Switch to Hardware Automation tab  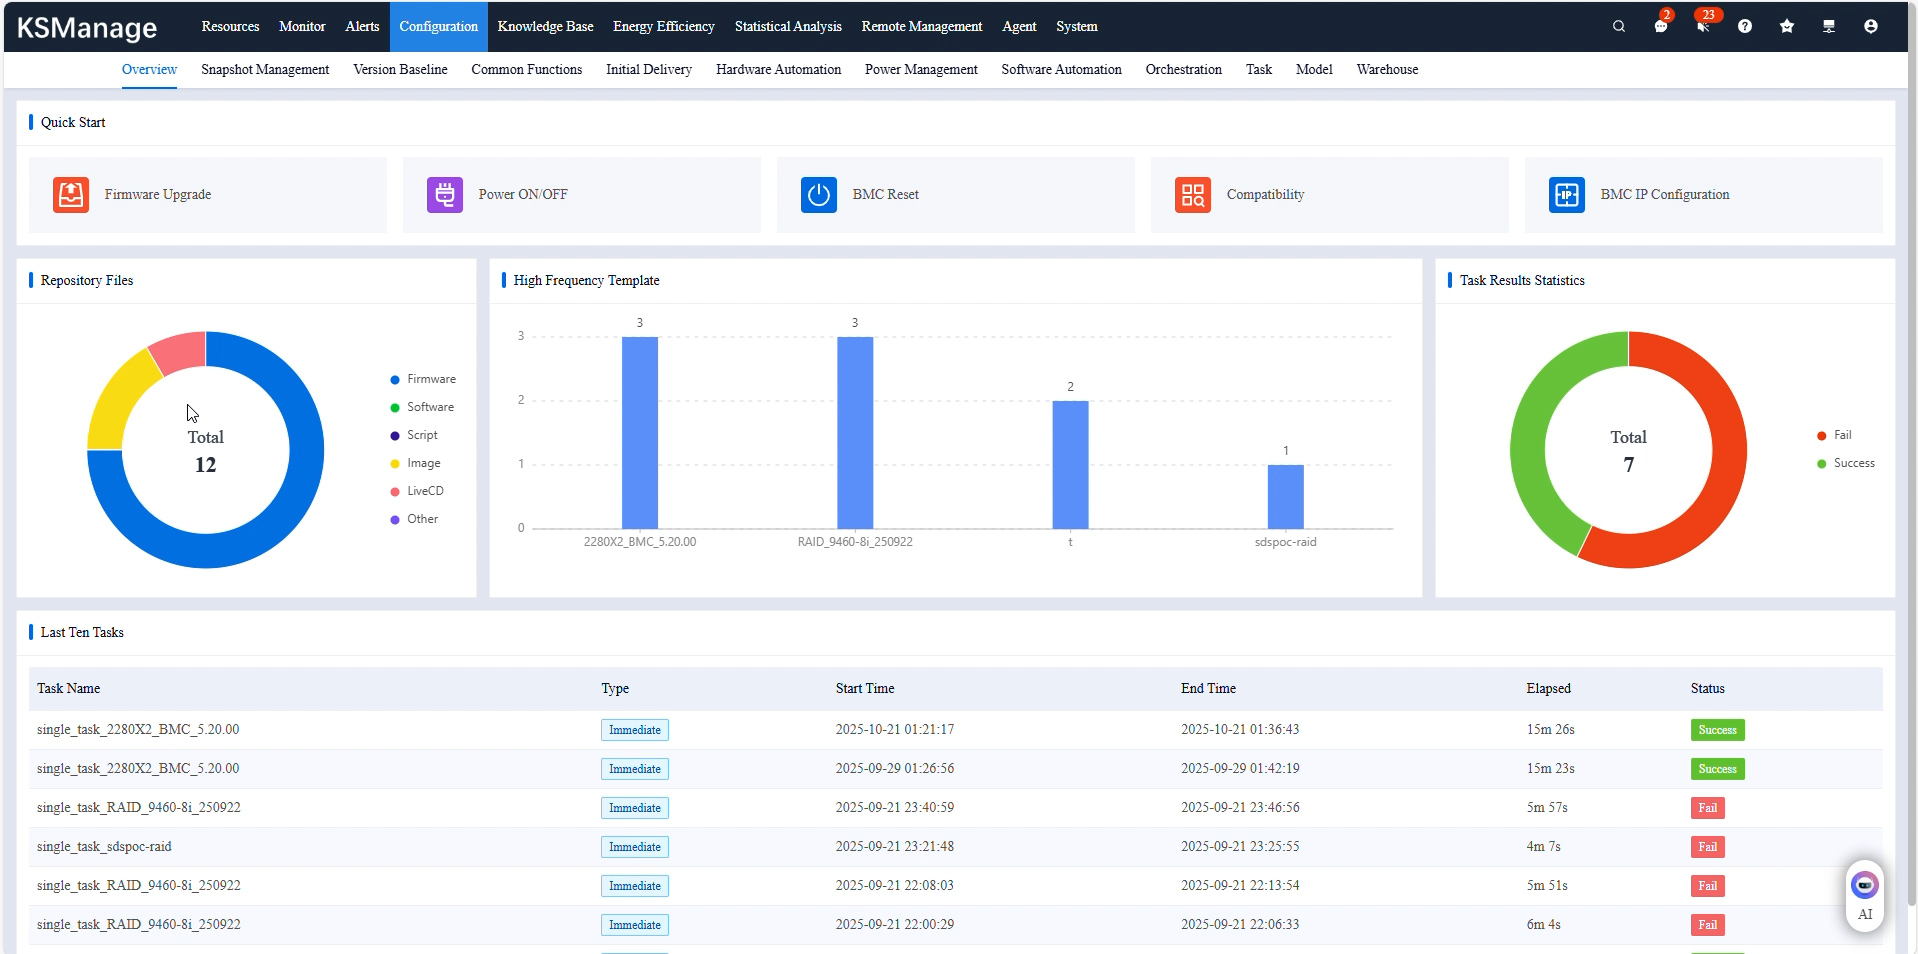point(778,70)
